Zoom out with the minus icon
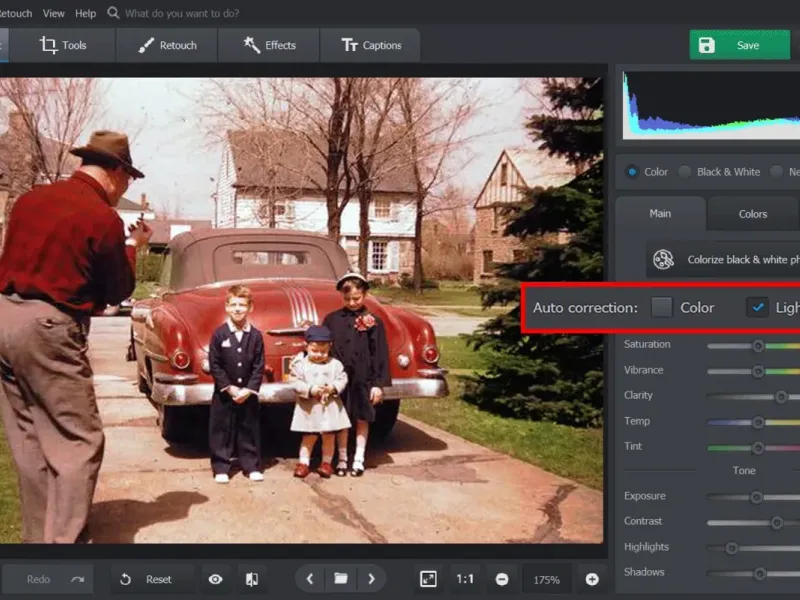Viewport: 800px width, 600px height. 502,579
